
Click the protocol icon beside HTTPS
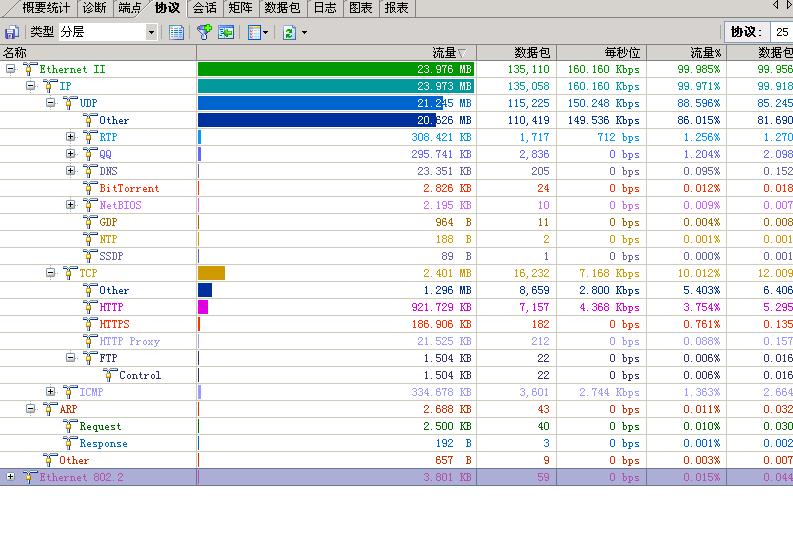(x=90, y=324)
